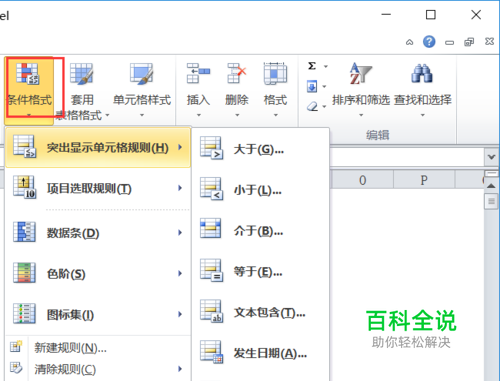Open Data Bars (数据条) submenu
This screenshot has height=381, width=500.
click(x=98, y=232)
